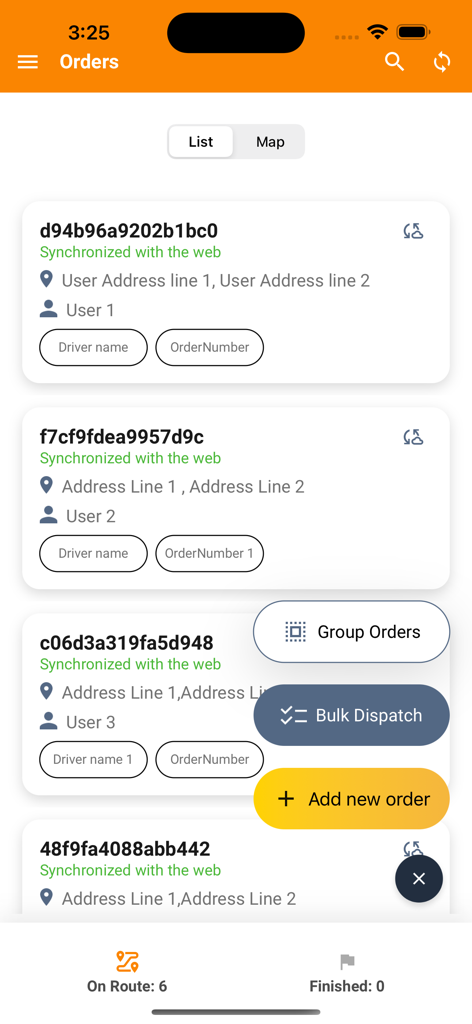Viewport: 472px width, 1024px height.
Task: Tap the Wi-Fi status icon
Action: pos(377,31)
